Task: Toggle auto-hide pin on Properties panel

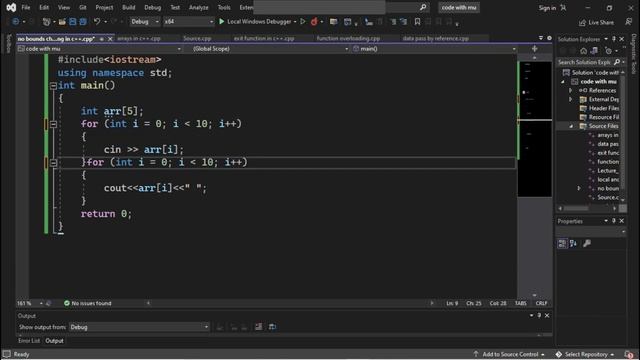Action: 613,221
